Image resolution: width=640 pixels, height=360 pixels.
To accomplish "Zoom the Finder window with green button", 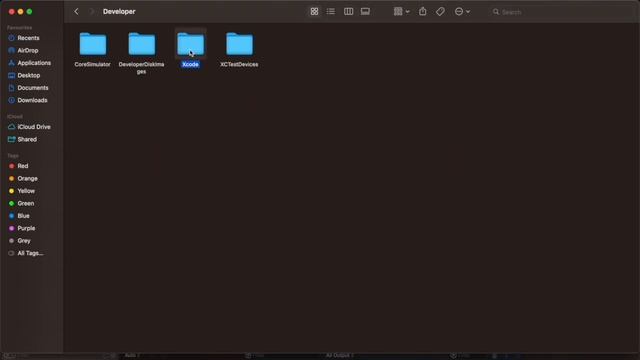I will [x=29, y=12].
